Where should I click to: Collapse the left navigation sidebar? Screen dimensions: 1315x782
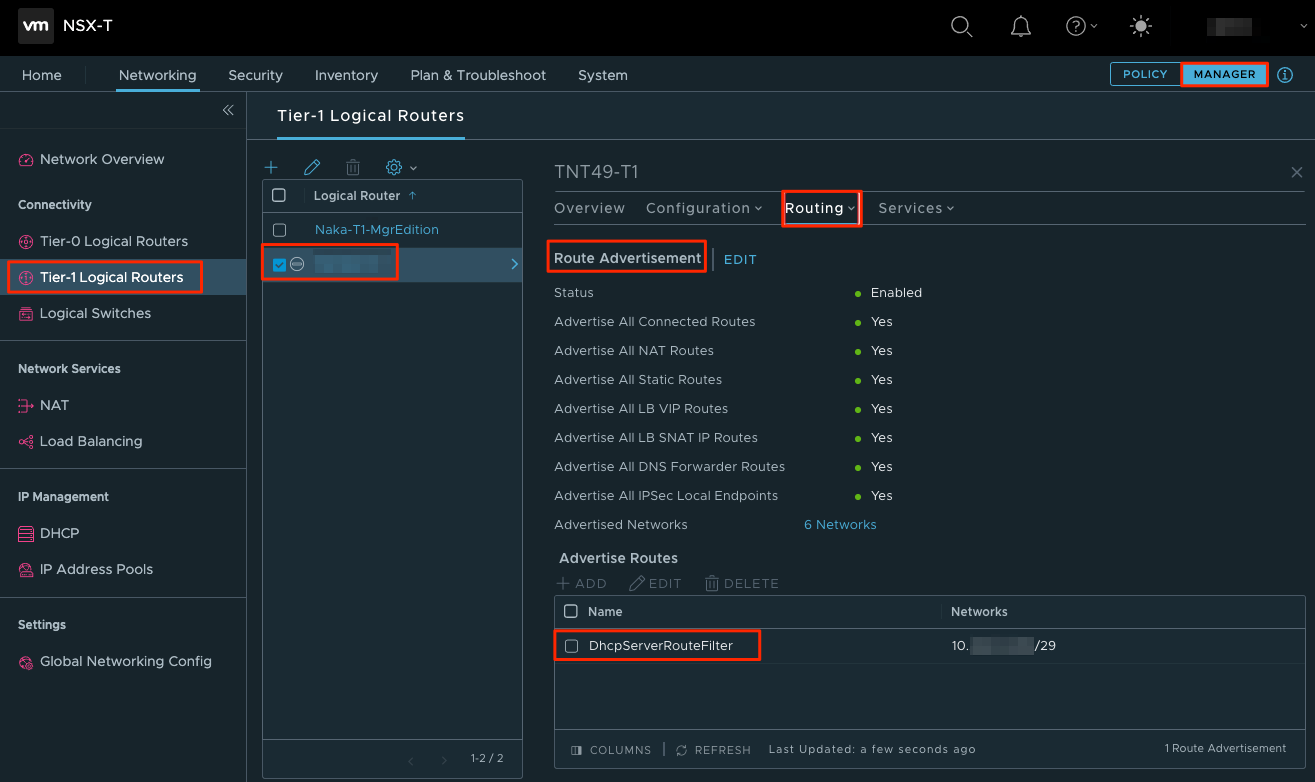tap(228, 110)
